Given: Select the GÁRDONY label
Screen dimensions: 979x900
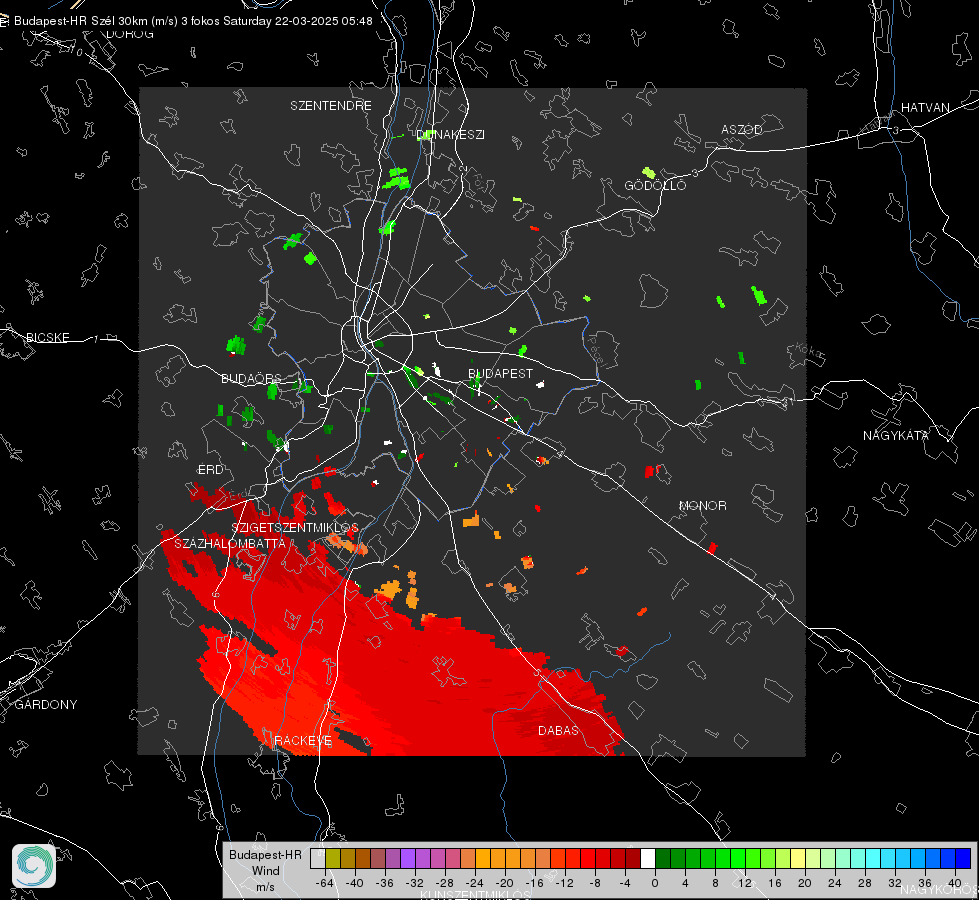Looking at the screenshot, I should tap(46, 705).
